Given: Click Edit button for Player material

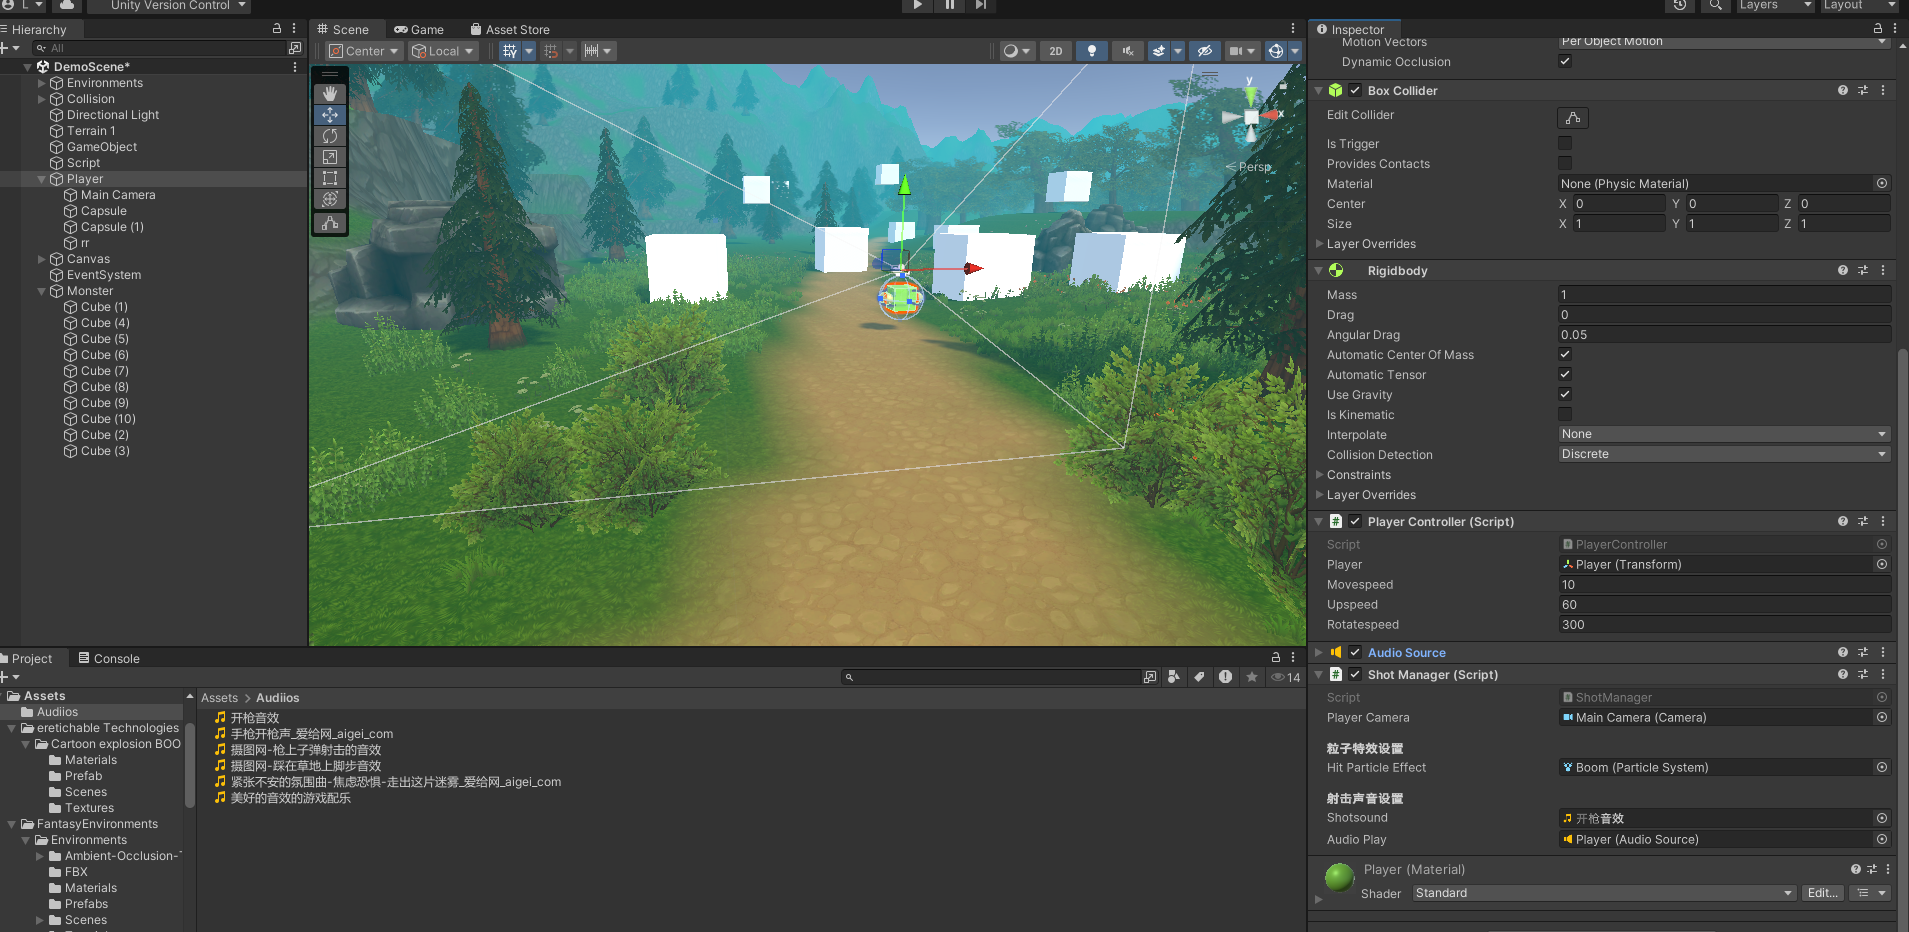Looking at the screenshot, I should [x=1823, y=893].
